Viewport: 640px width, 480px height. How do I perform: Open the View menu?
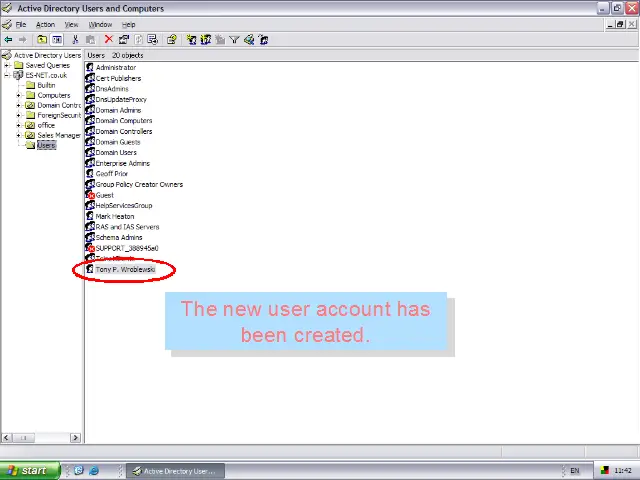click(x=71, y=24)
